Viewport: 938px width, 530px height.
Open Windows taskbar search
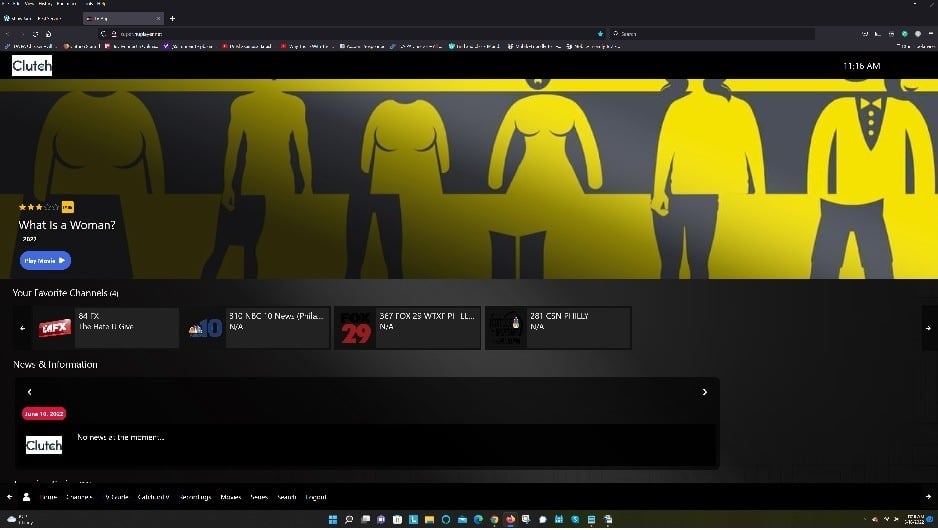coord(349,520)
